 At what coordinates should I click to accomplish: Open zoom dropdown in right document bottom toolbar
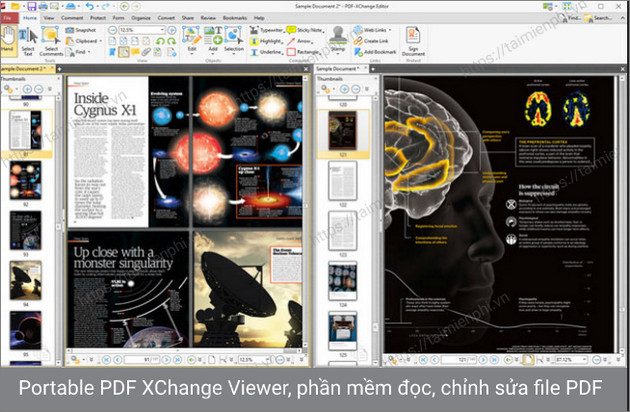[x=585, y=360]
